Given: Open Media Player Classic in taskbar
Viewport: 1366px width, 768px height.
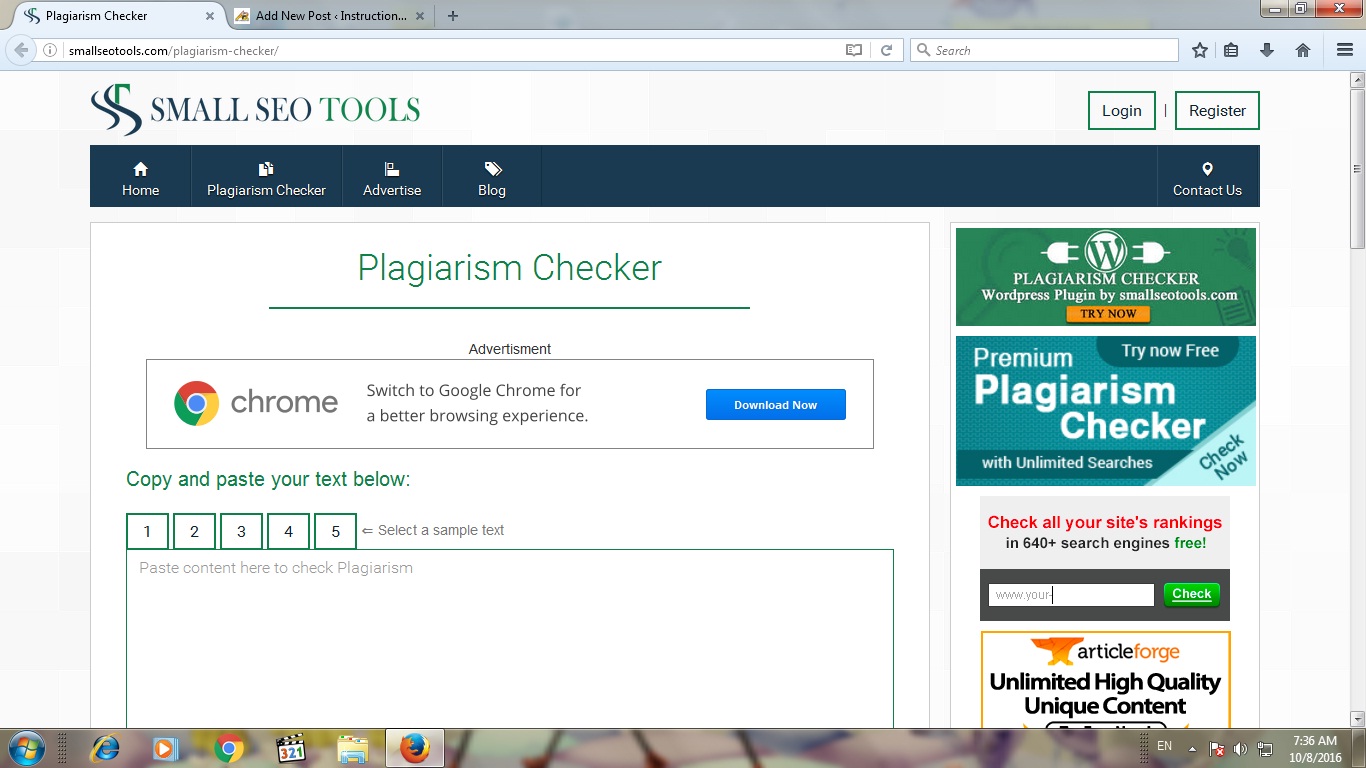Looking at the screenshot, I should 290,748.
